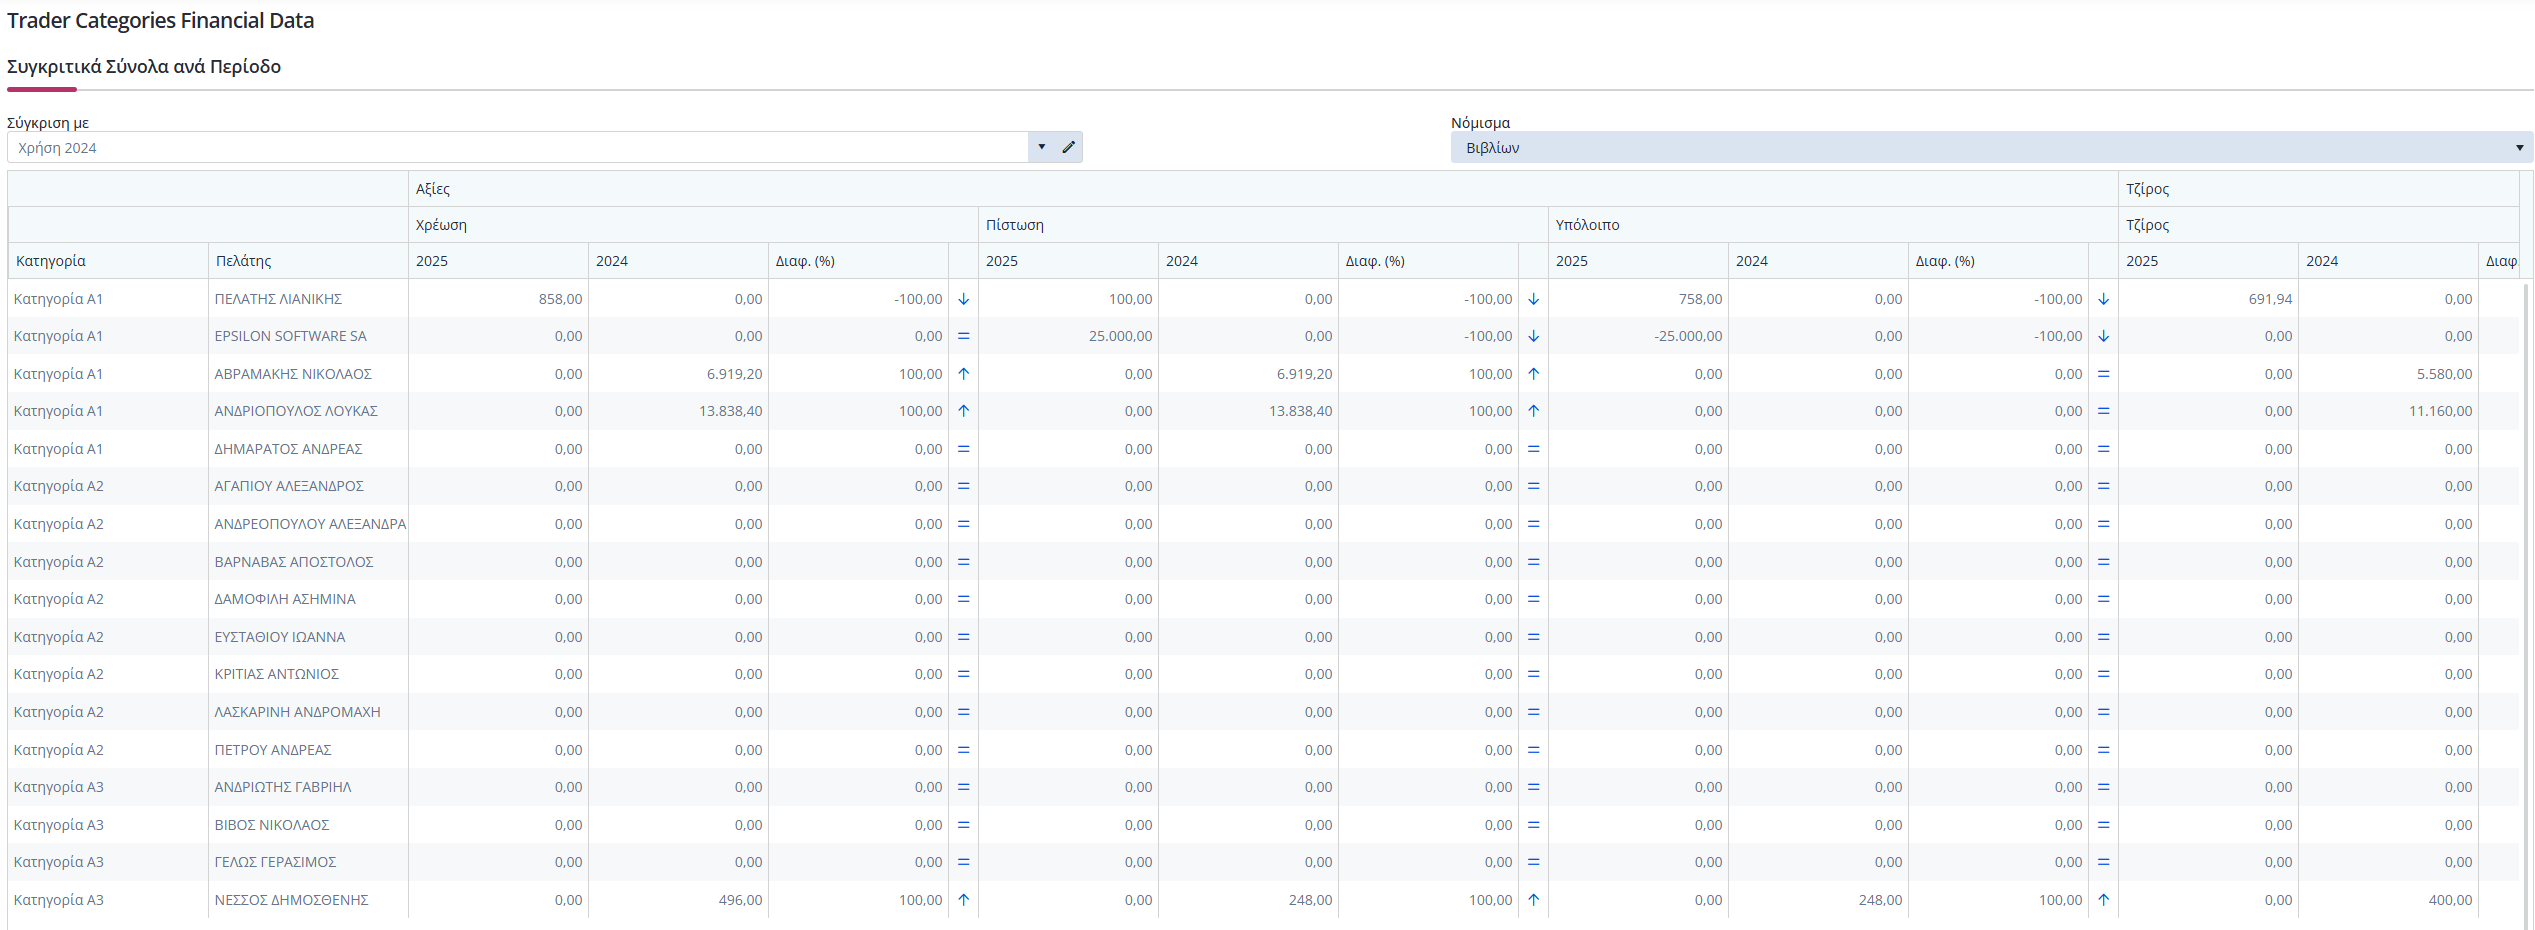This screenshot has height=930, width=2535.
Task: Click the pencil edit icon beside Χρήση 2024
Action: click(1068, 147)
